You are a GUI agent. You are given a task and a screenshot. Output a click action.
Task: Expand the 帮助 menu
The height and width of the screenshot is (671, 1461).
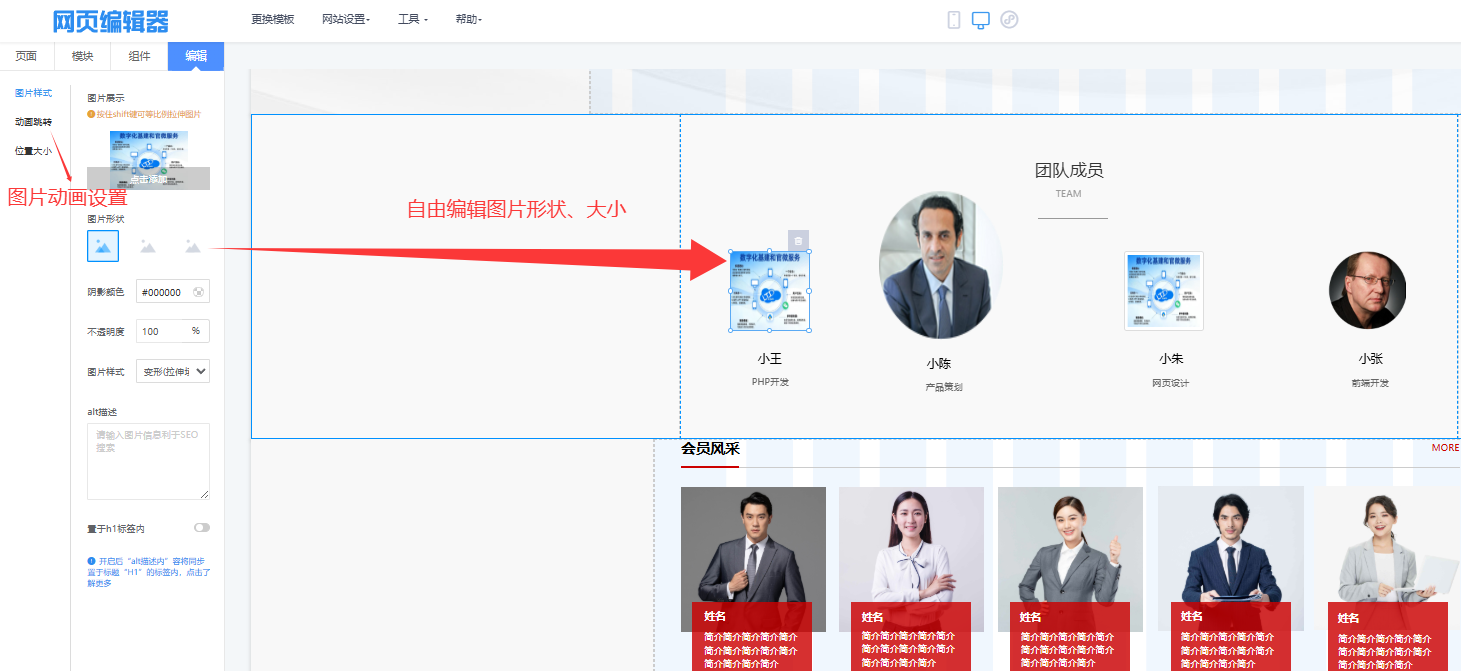(468, 20)
